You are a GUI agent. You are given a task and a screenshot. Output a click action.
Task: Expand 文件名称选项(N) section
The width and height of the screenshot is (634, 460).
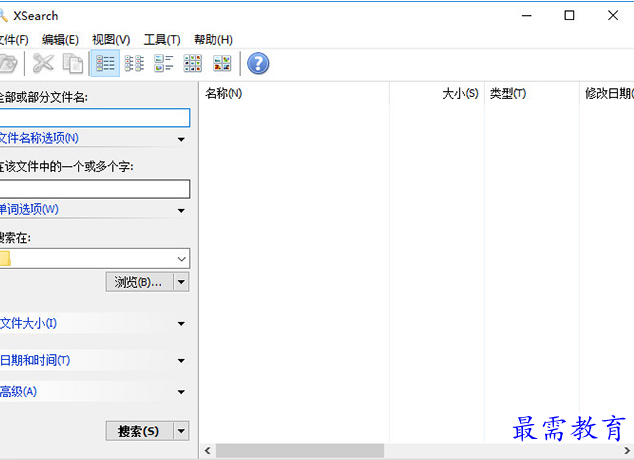pyautogui.click(x=94, y=139)
